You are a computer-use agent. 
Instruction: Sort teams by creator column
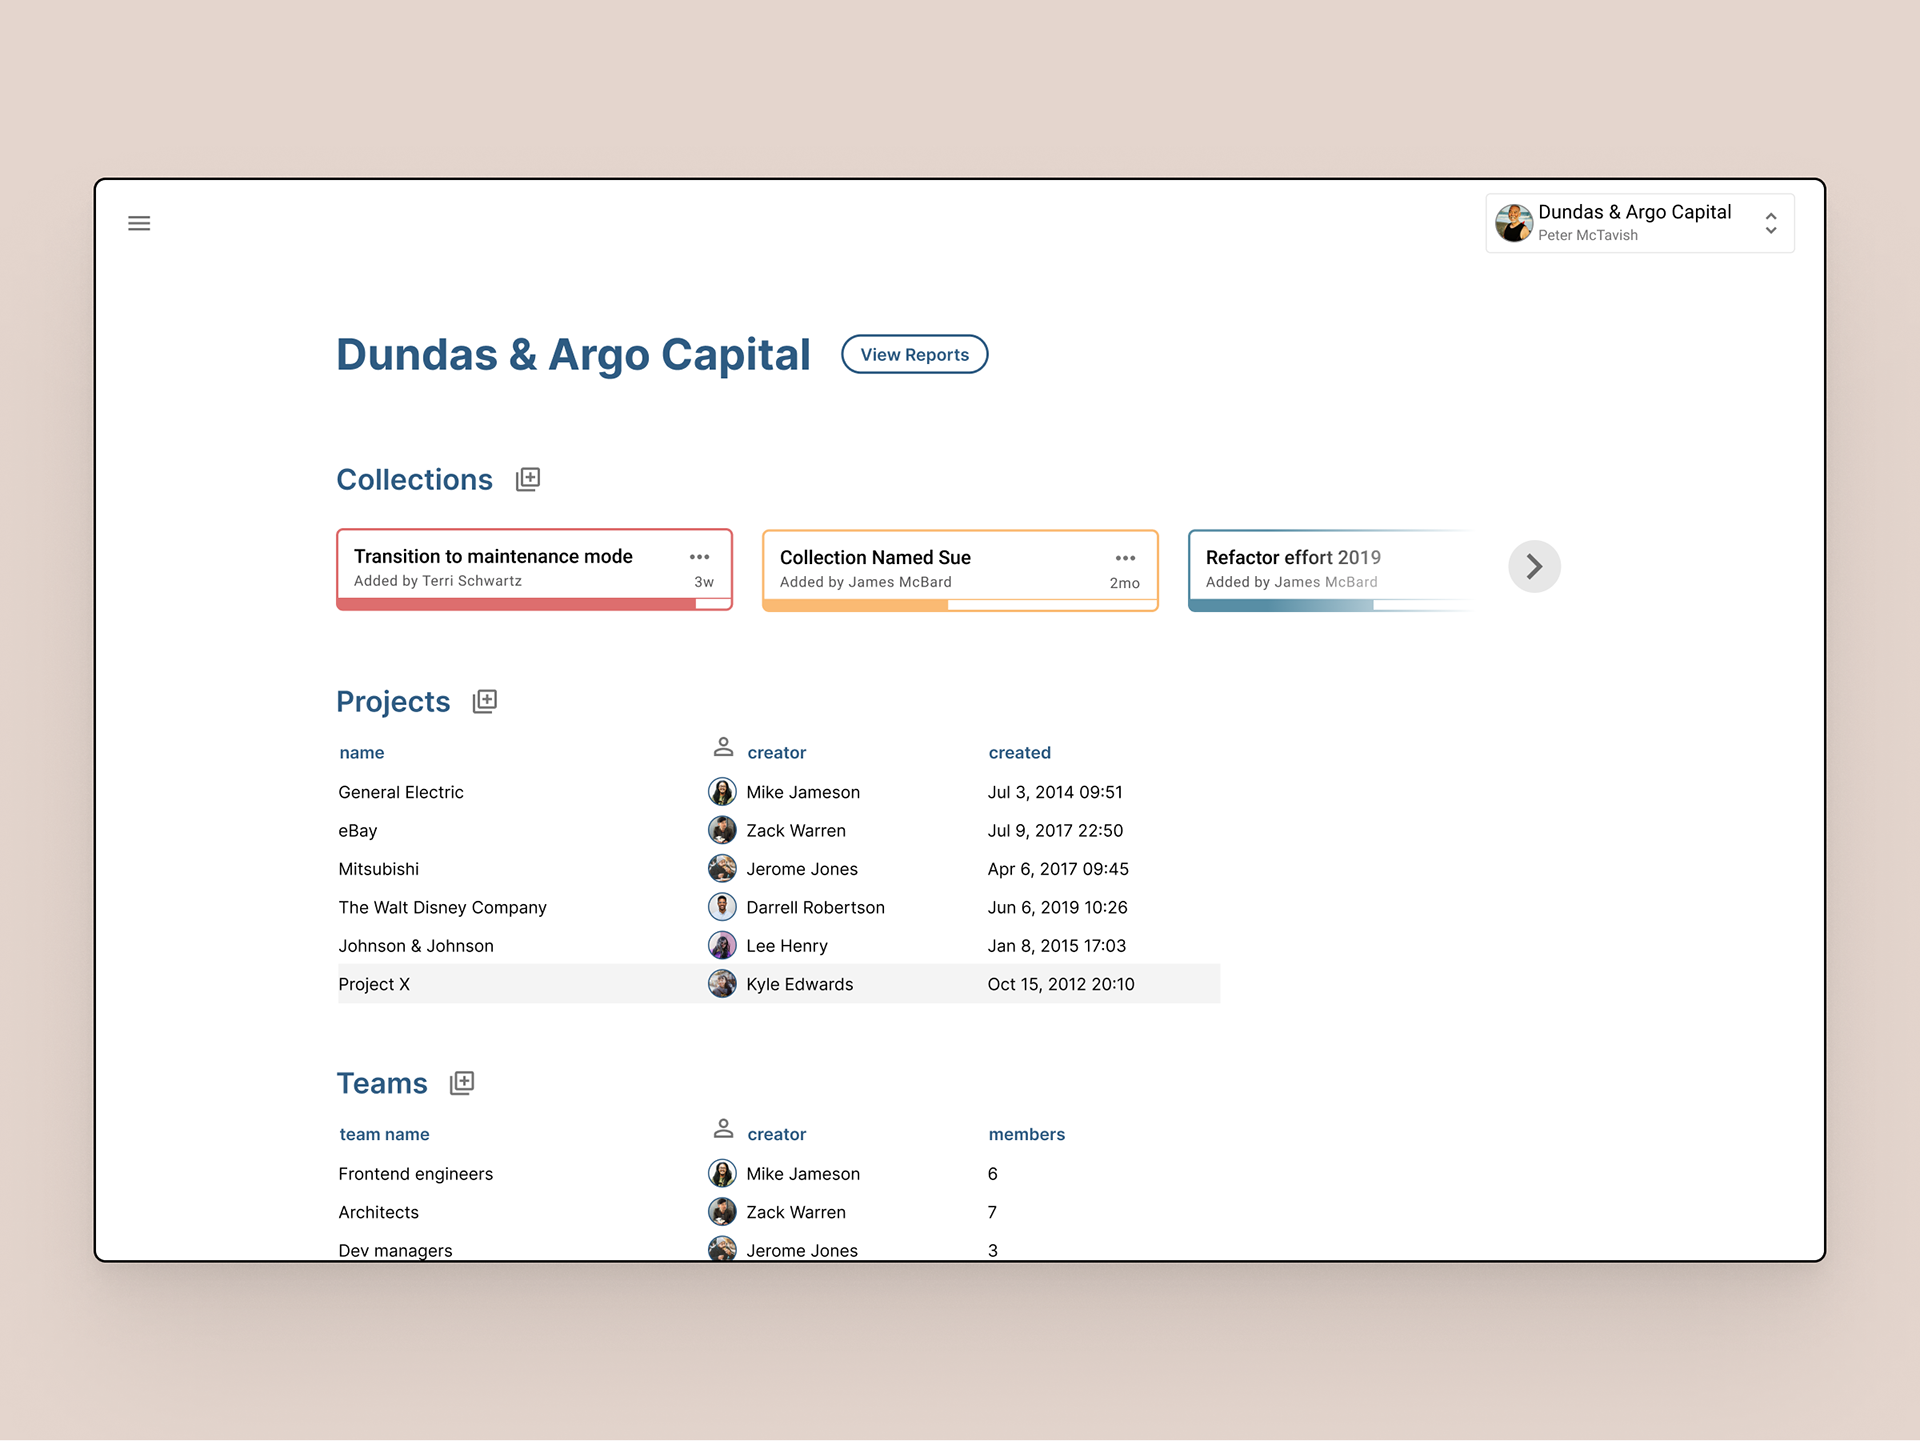coord(777,1135)
